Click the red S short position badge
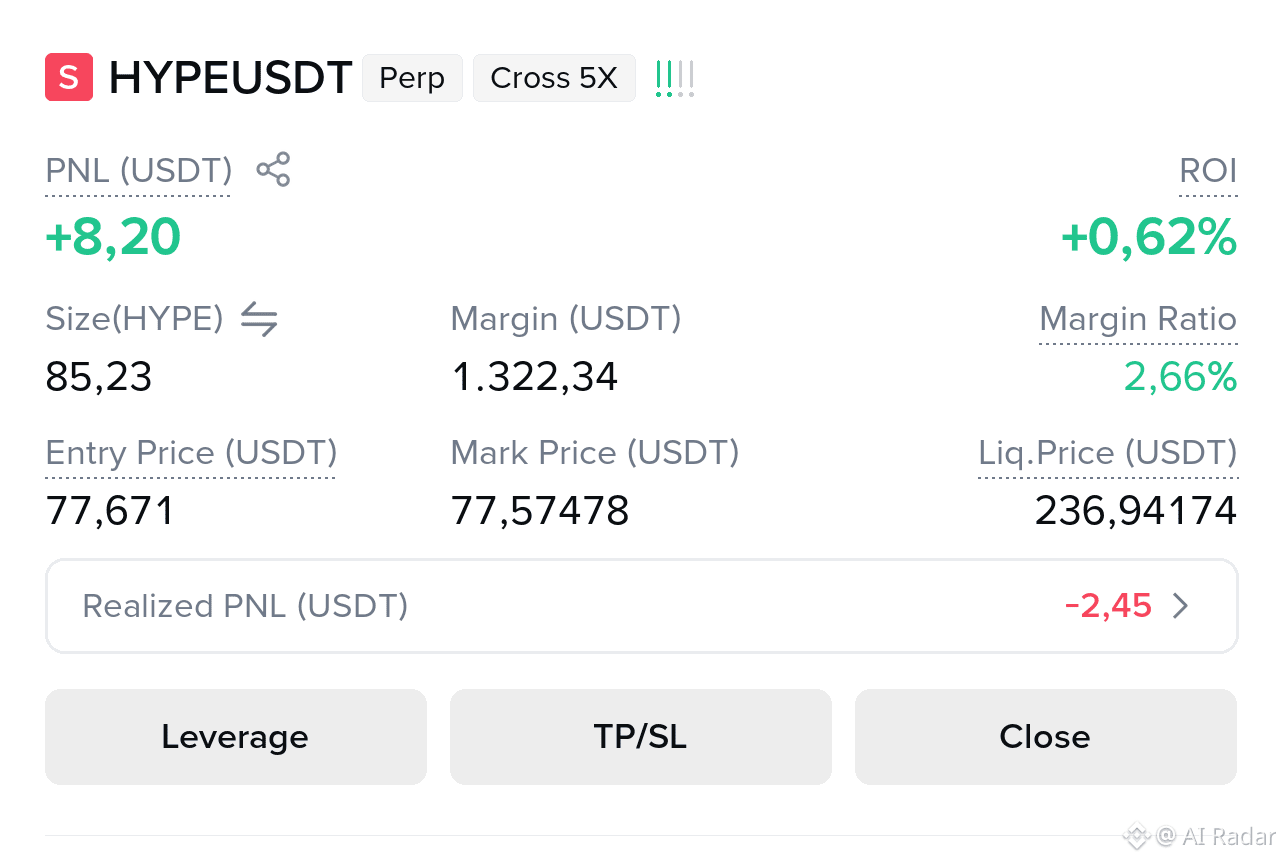 (x=69, y=77)
